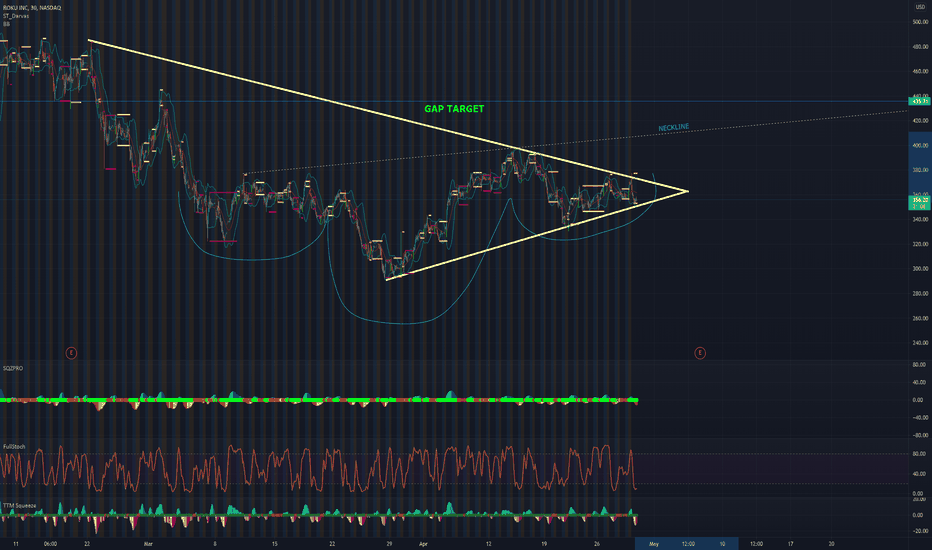Click the 300.00 price axis label
The width and height of the screenshot is (932, 550).
click(x=921, y=269)
